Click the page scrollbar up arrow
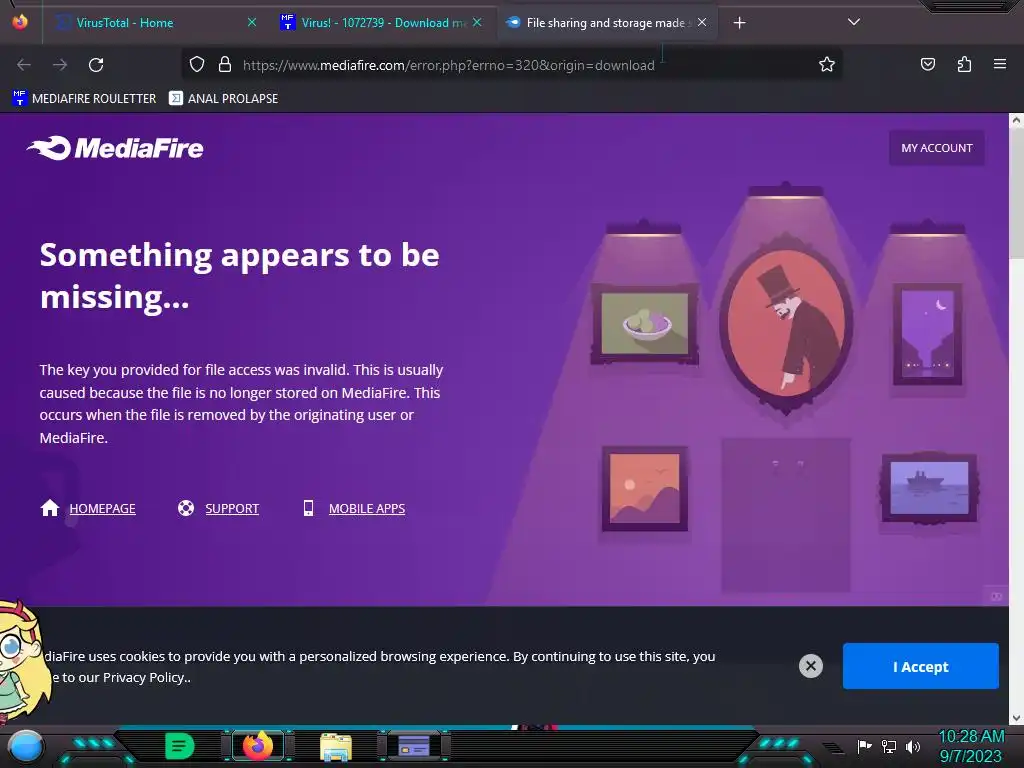1024x768 pixels. [1016, 120]
